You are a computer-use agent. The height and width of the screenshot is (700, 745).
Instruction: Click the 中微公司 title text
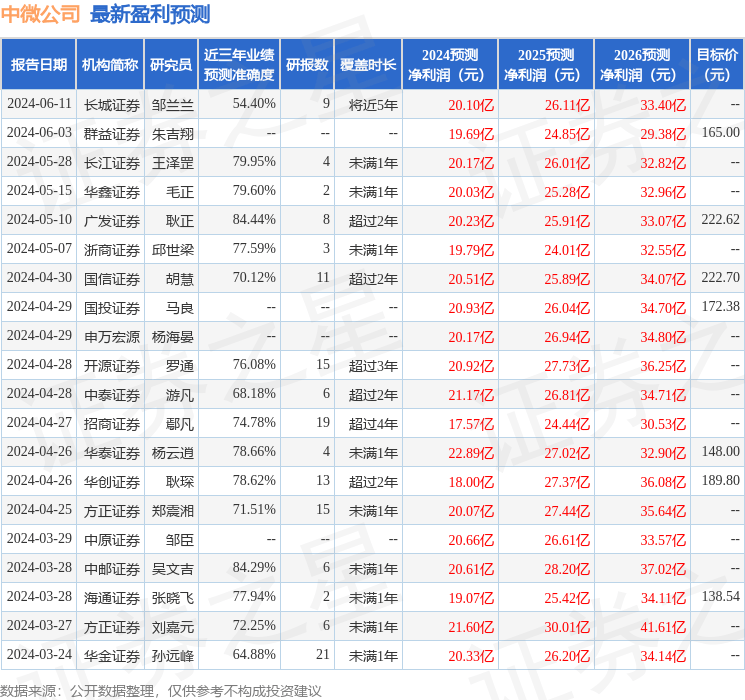(x=40, y=14)
